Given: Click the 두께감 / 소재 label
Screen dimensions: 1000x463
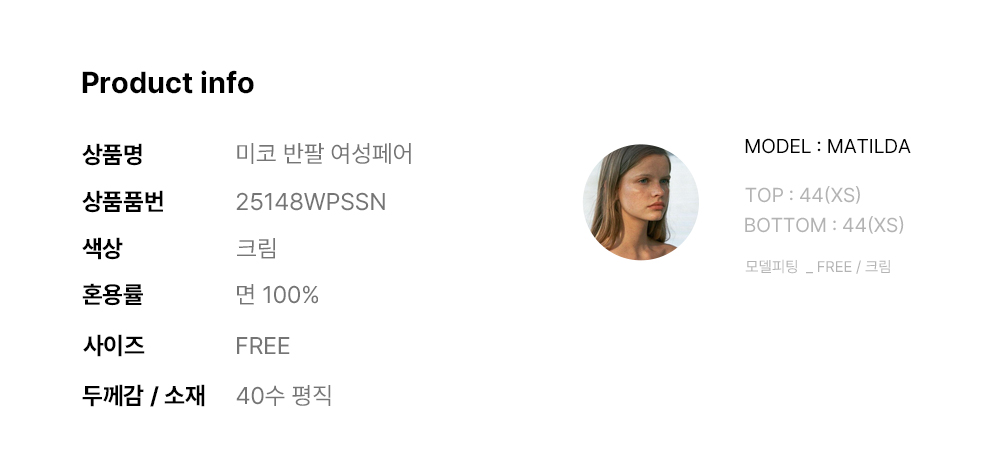Looking at the screenshot, I should coord(143,395).
